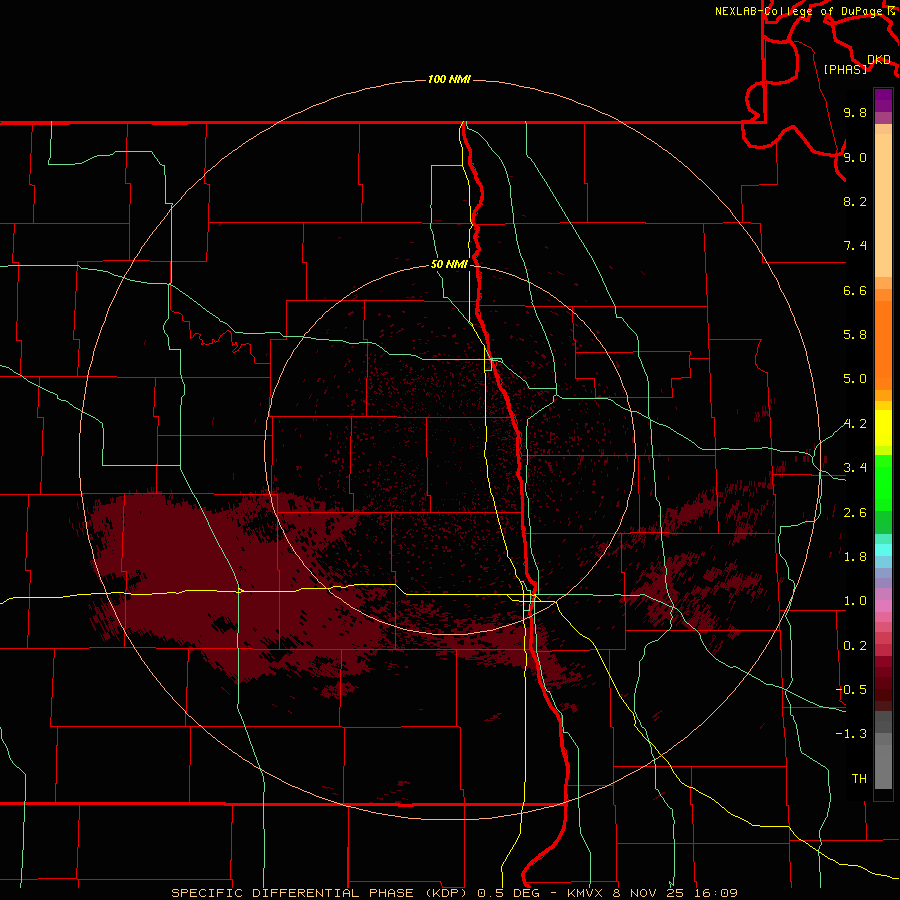Click the "100 NMI" range ring label
Screen dimensions: 900x900
449,79
